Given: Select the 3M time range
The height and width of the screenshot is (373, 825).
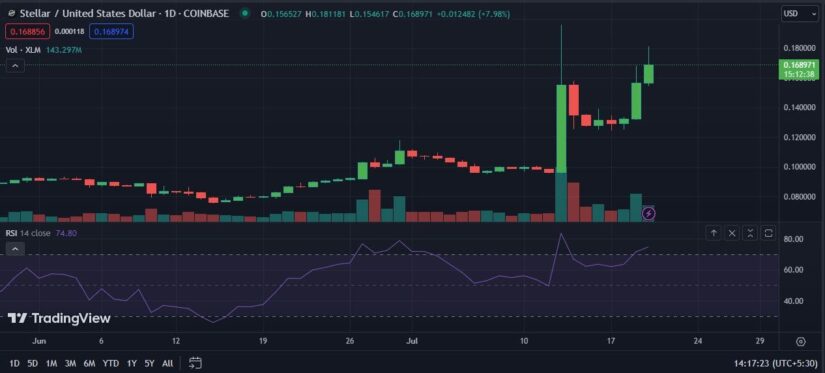Looking at the screenshot, I should [70, 364].
